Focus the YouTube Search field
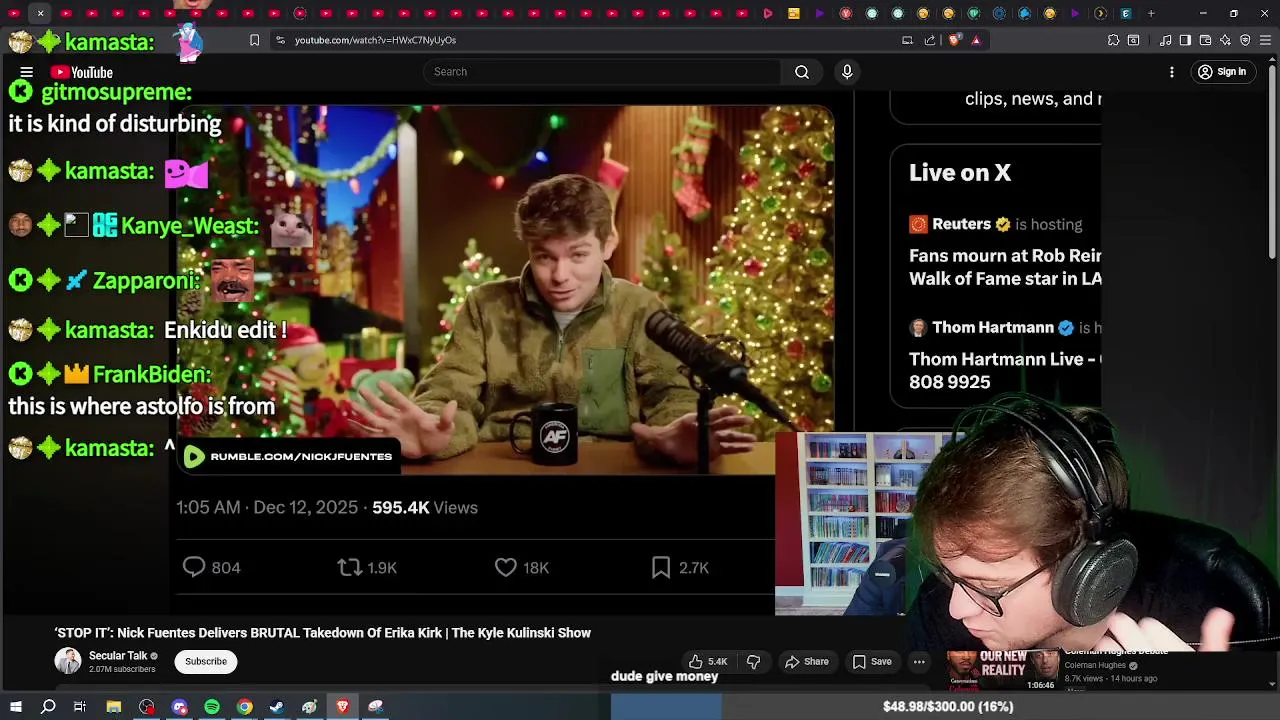The height and width of the screenshot is (720, 1280). [602, 72]
